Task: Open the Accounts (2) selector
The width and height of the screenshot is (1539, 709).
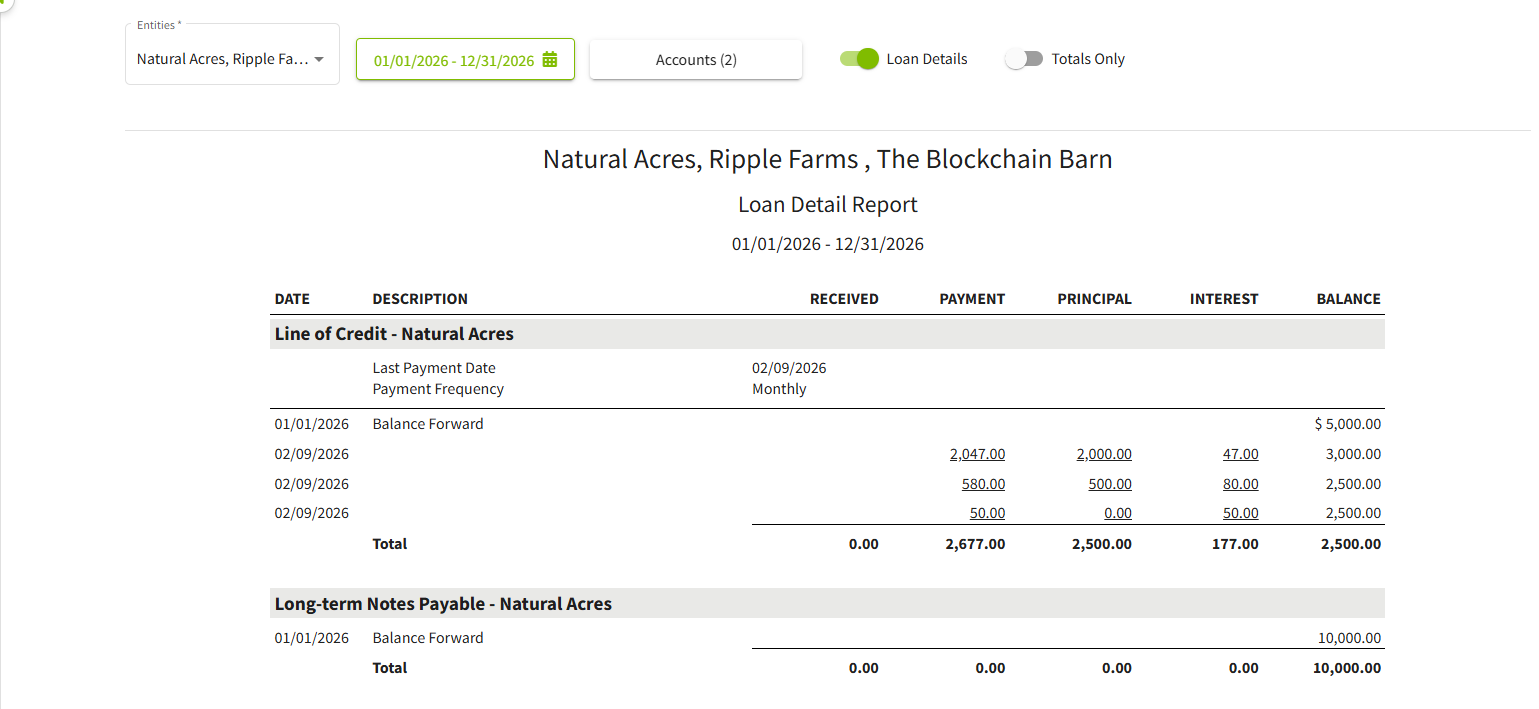Action: 696,60
